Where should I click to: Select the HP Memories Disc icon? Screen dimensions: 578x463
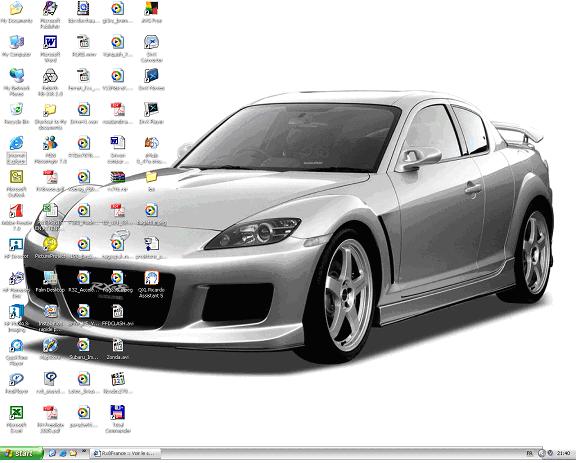click(x=16, y=278)
